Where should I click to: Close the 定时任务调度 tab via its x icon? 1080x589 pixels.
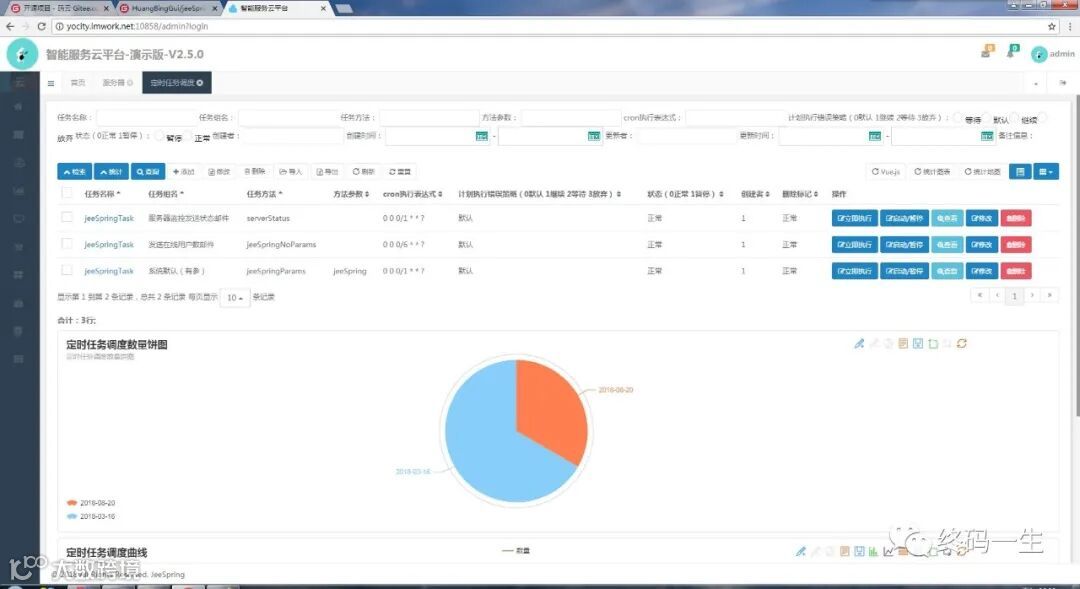200,83
